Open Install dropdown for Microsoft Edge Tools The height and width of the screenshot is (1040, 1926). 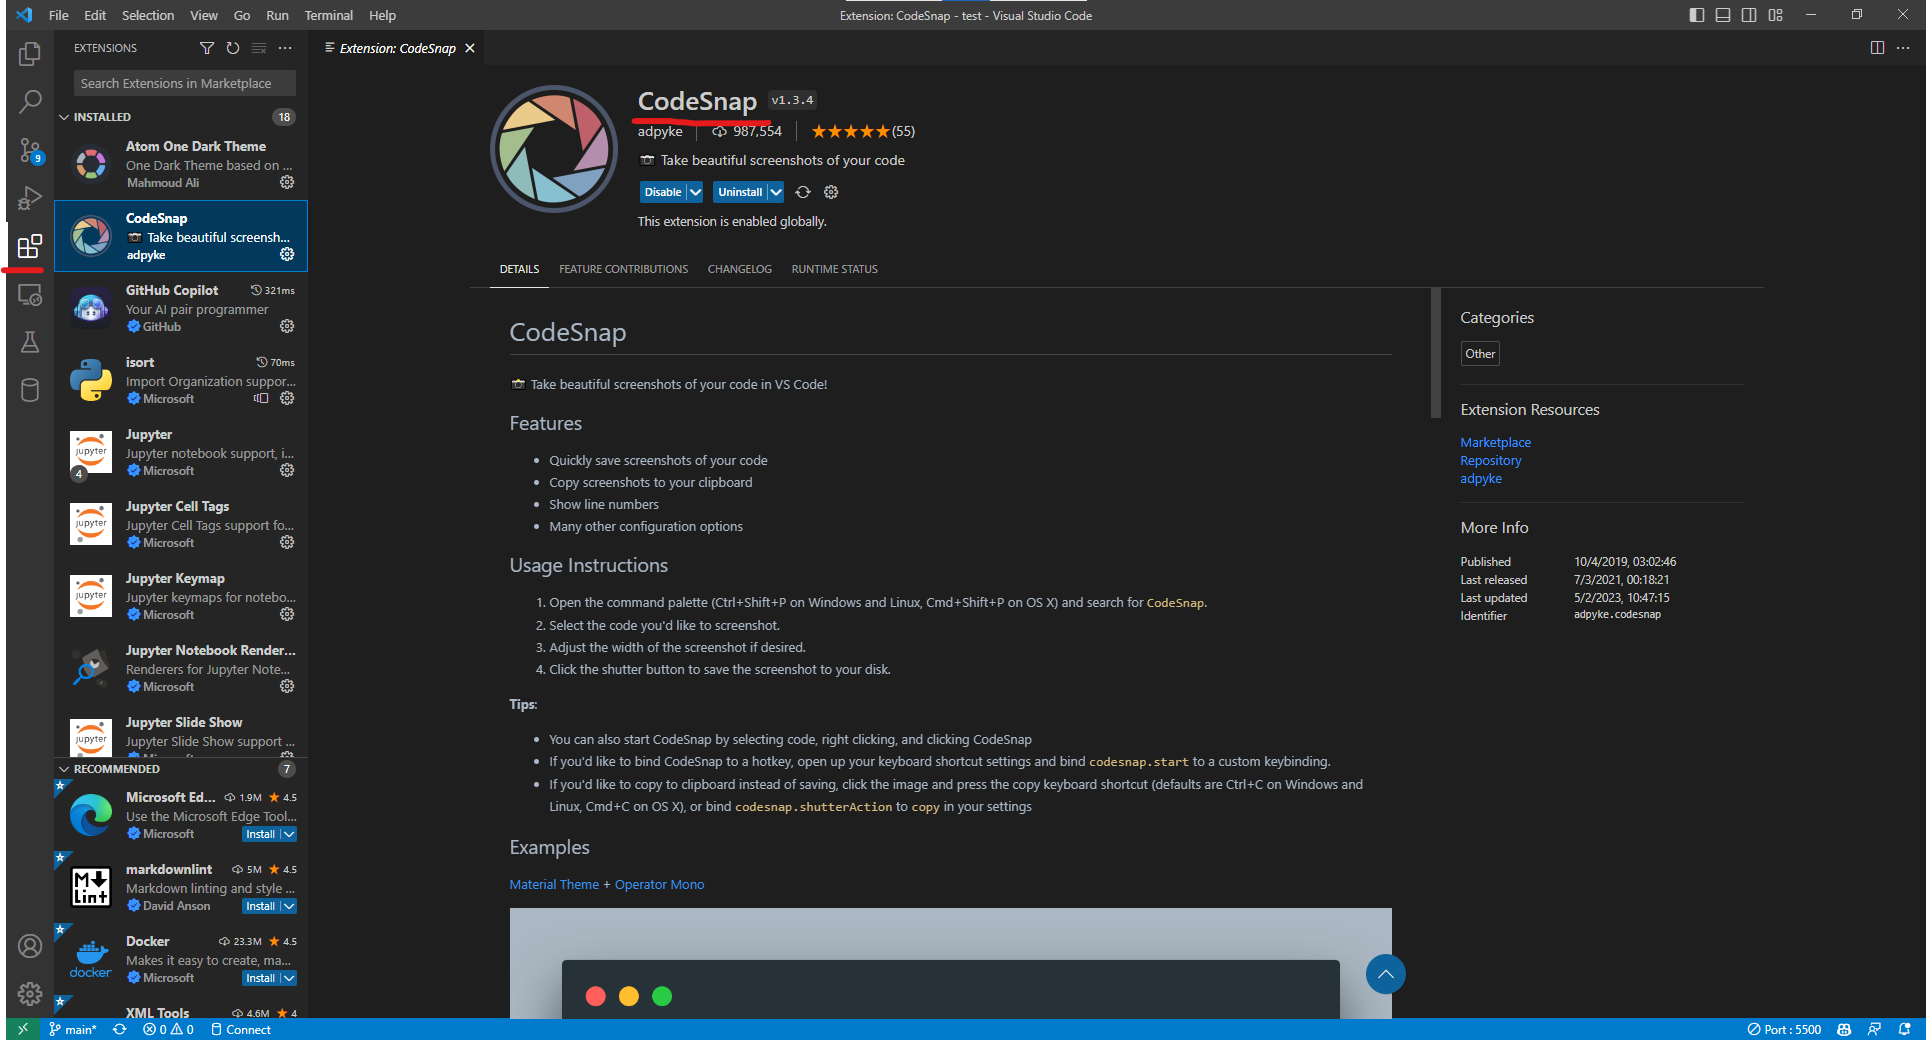(x=289, y=834)
